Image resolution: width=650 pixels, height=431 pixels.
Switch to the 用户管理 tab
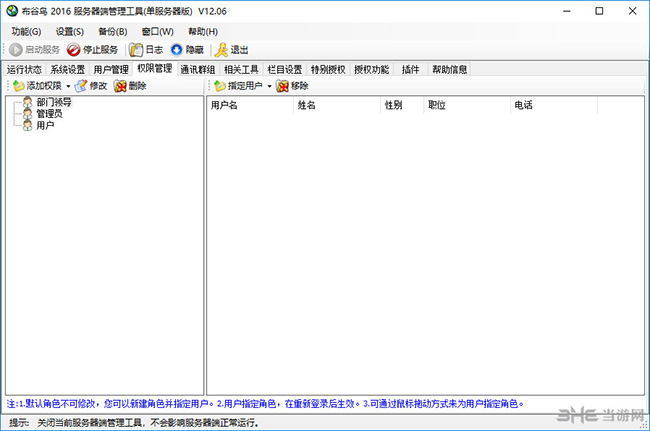(111, 69)
